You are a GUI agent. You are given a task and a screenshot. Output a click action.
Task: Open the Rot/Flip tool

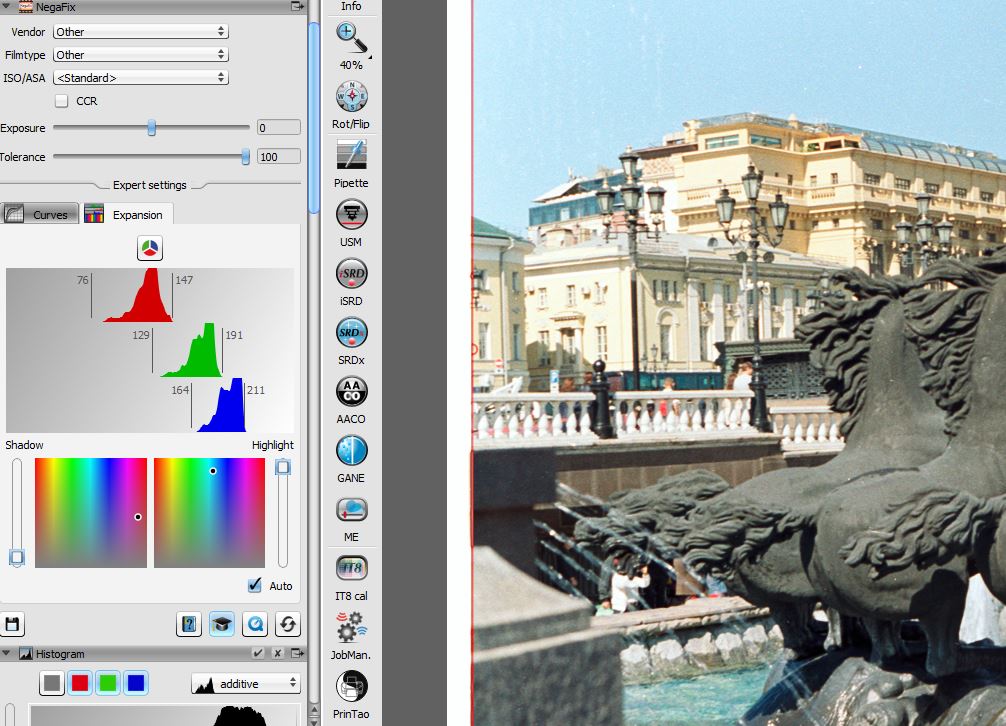[x=351, y=97]
